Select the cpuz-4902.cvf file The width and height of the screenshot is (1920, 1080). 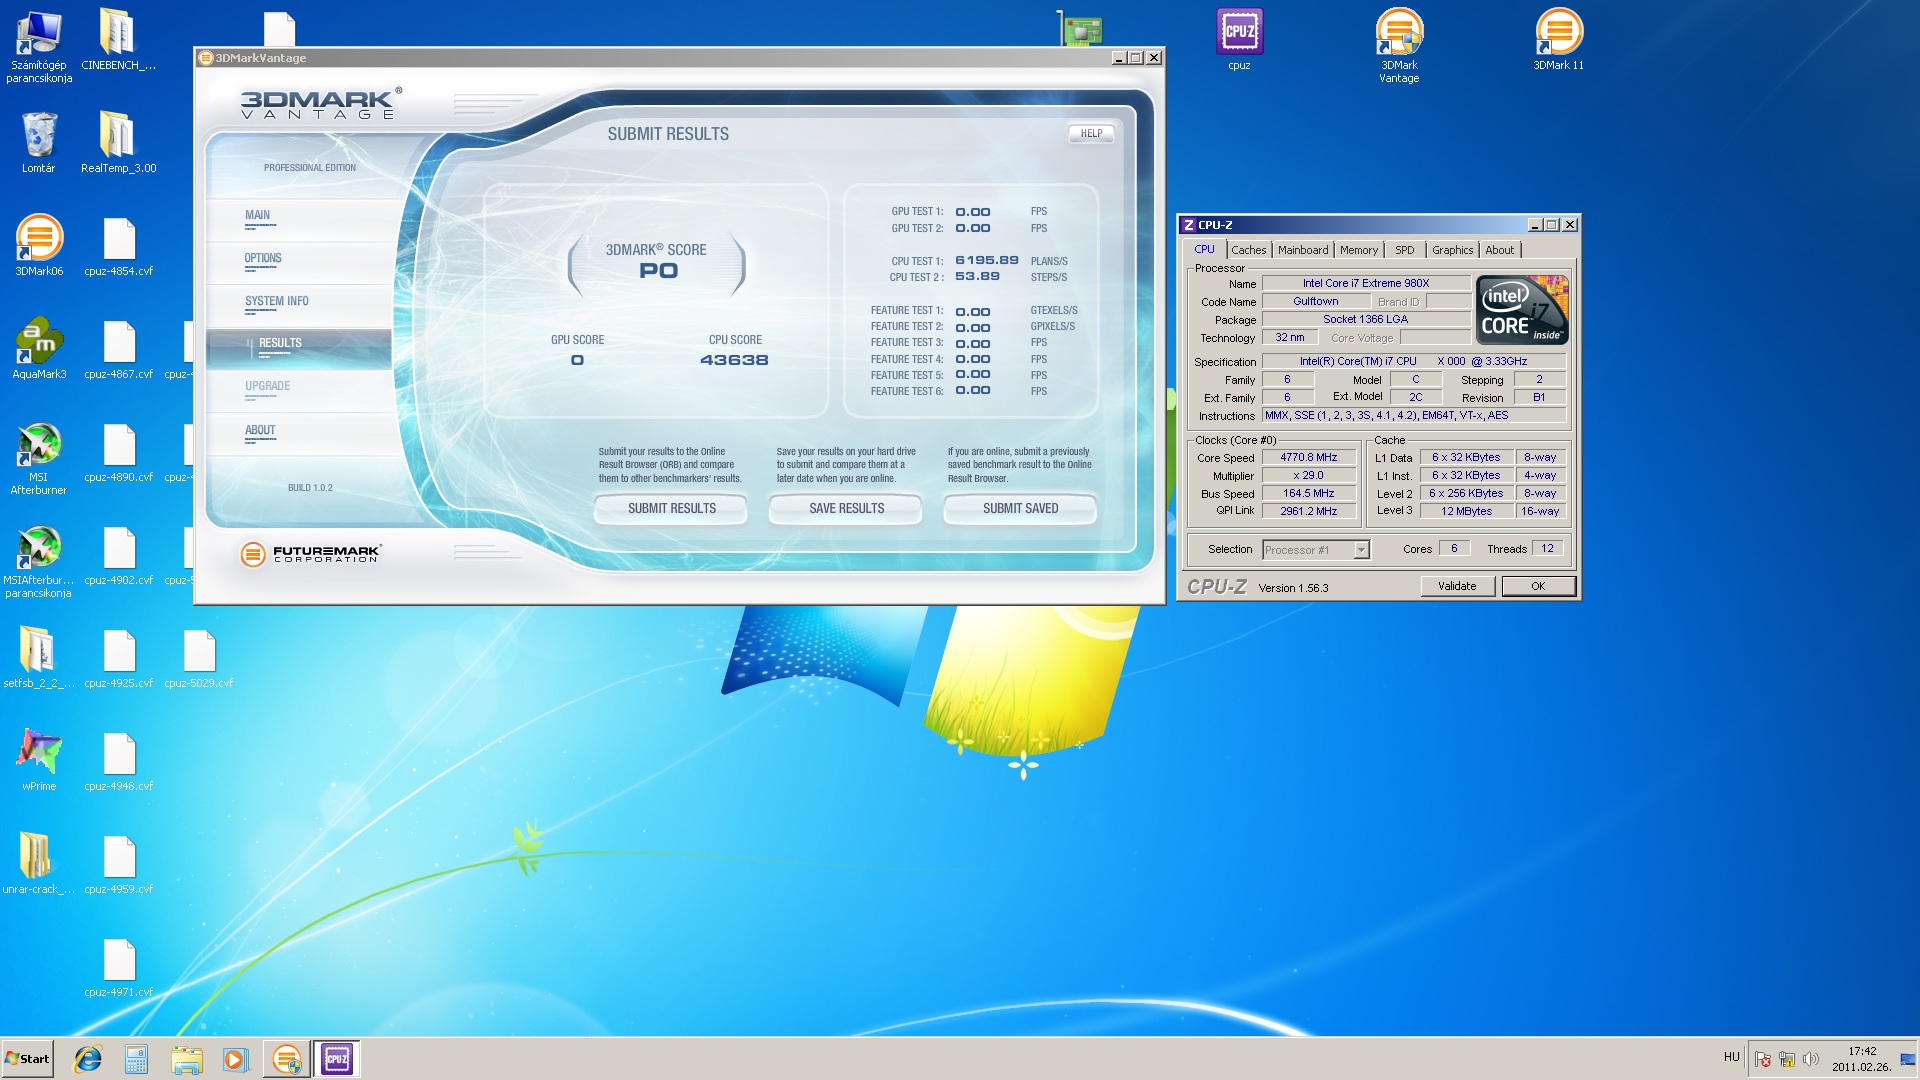(119, 555)
